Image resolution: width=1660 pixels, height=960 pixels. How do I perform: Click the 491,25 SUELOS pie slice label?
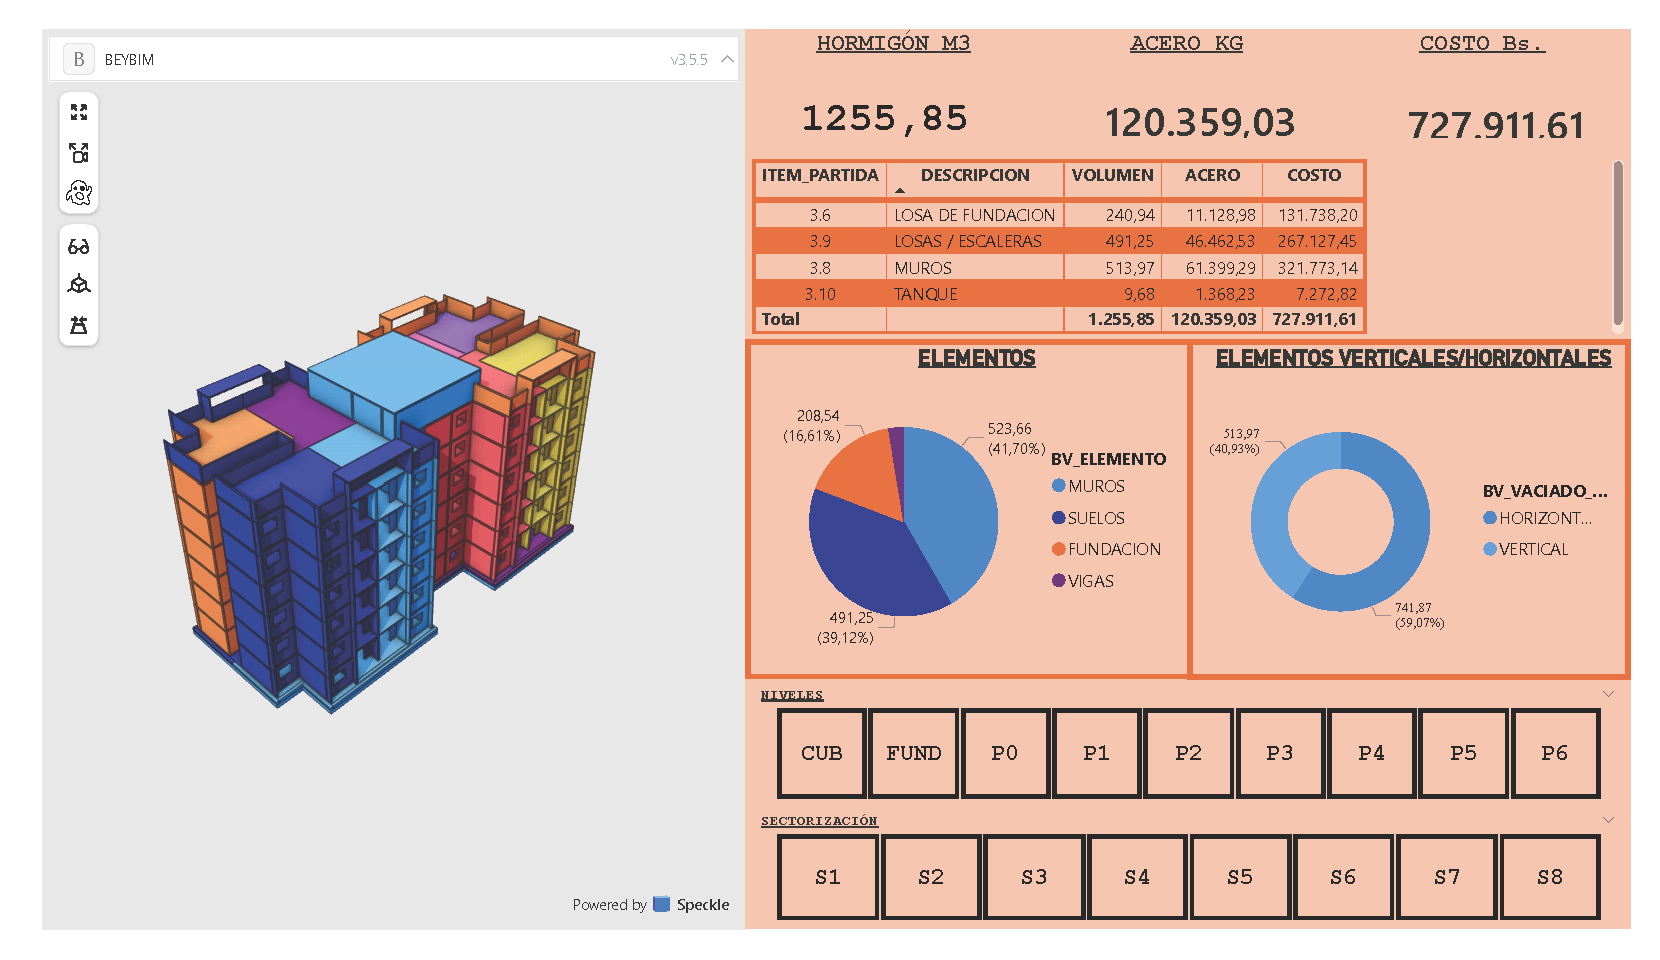pyautogui.click(x=848, y=627)
